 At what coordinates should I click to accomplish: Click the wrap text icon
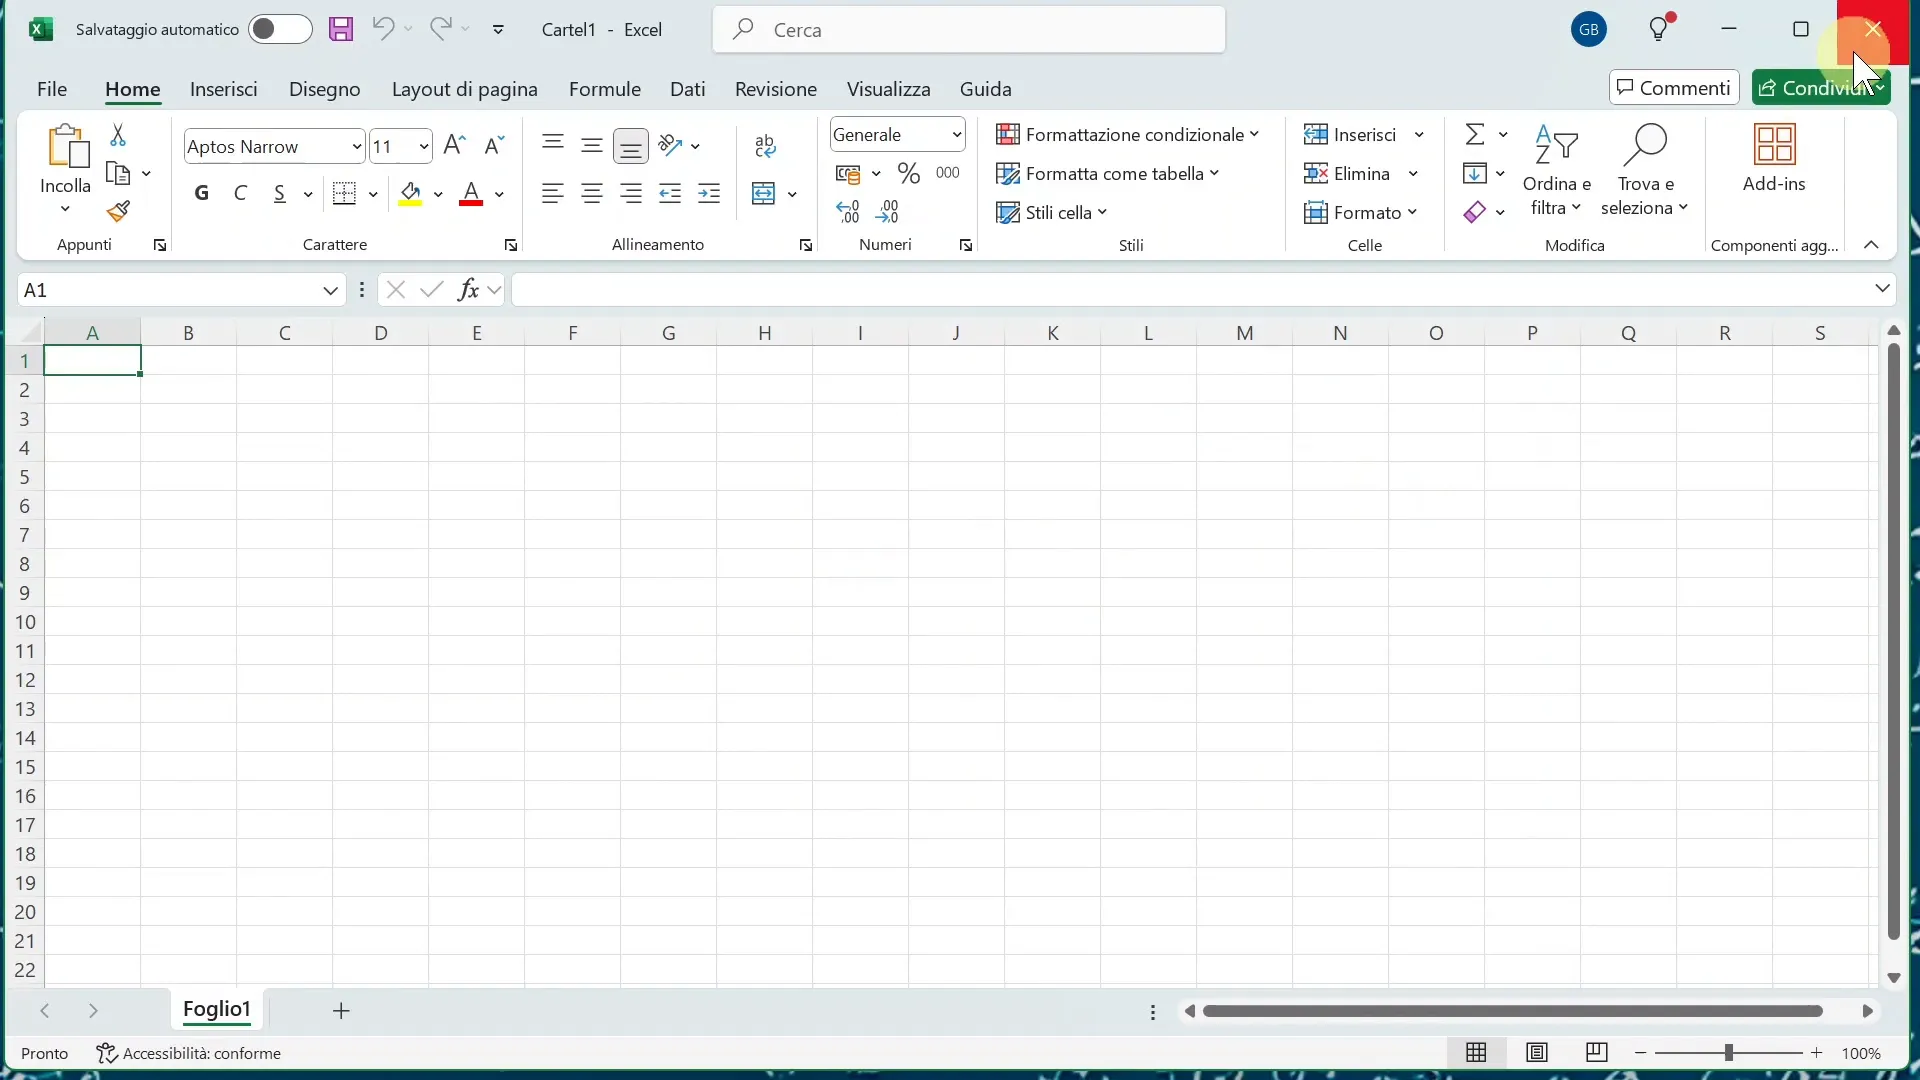coord(767,146)
